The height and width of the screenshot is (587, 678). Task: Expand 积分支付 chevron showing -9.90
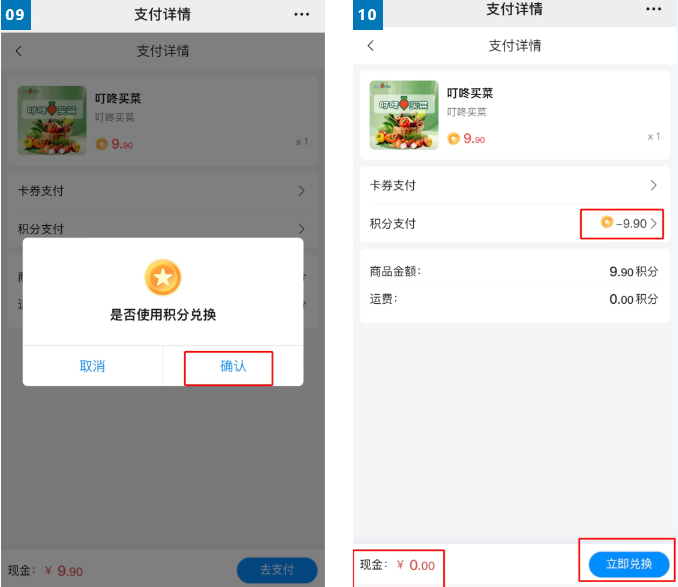pos(653,223)
